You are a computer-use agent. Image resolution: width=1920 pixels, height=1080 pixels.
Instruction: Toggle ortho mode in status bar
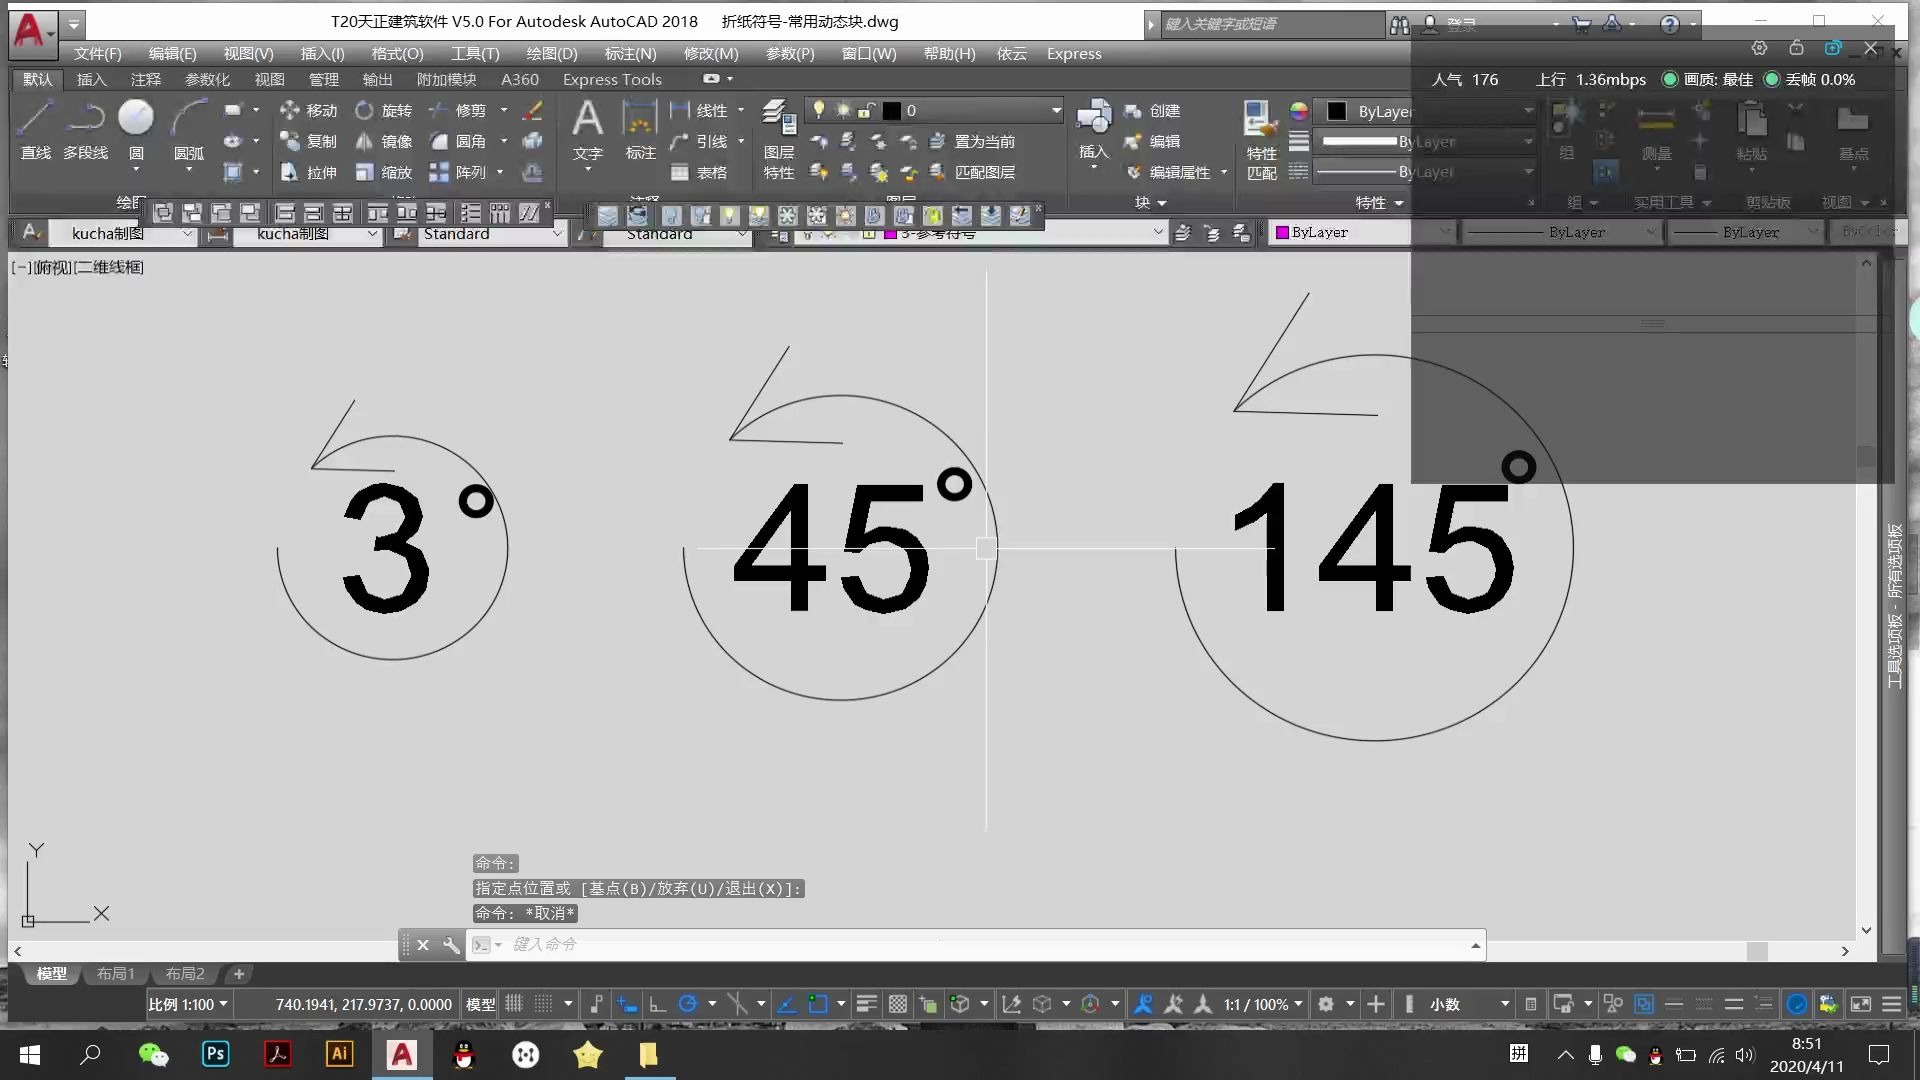(x=657, y=1004)
